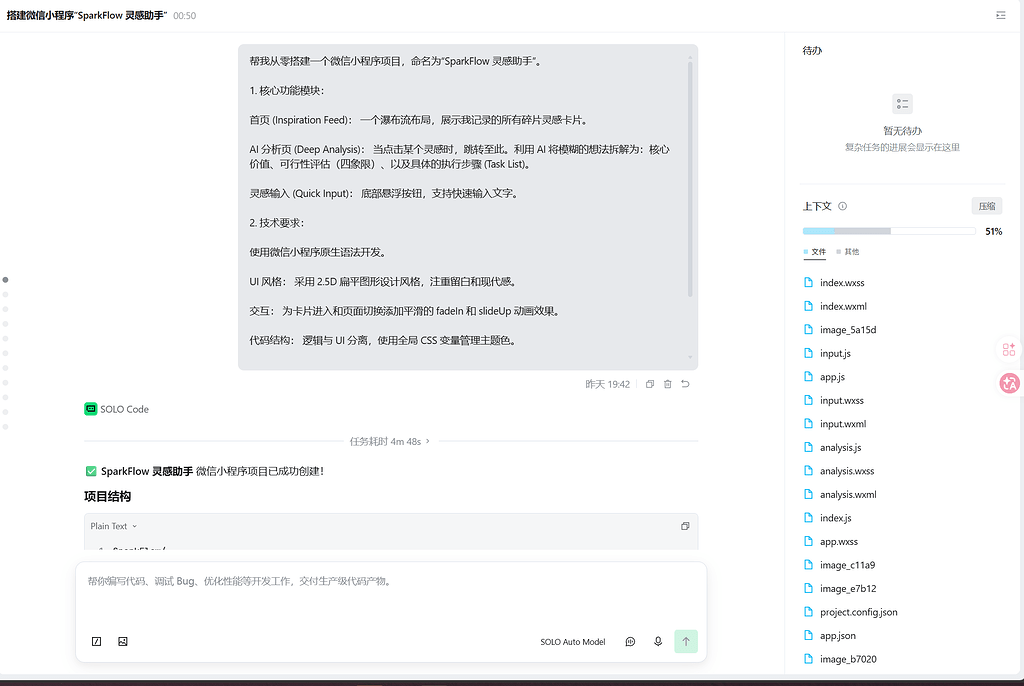Open the SOLO Auto Model selector
Viewport: 1024px width, 686px height.
(x=573, y=642)
